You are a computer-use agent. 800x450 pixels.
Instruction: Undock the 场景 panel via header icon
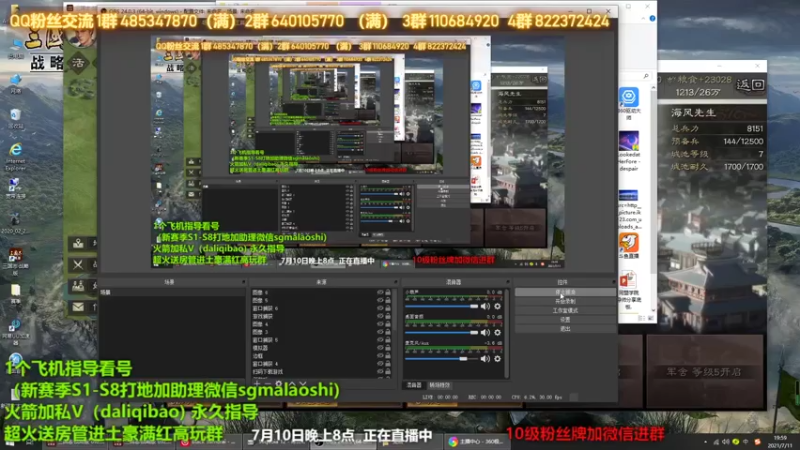(x=243, y=282)
